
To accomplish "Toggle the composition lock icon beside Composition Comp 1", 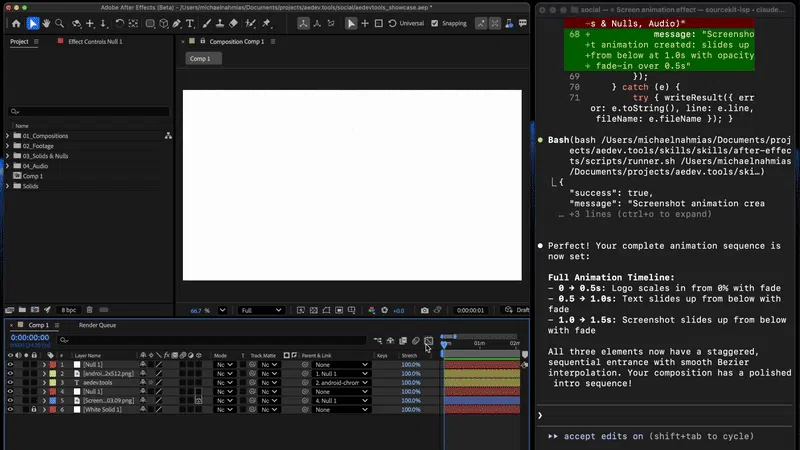I will [203, 41].
